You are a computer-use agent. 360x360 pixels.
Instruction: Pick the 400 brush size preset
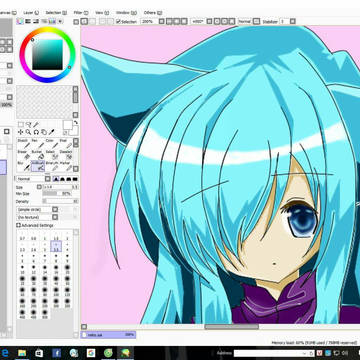coord(22,313)
